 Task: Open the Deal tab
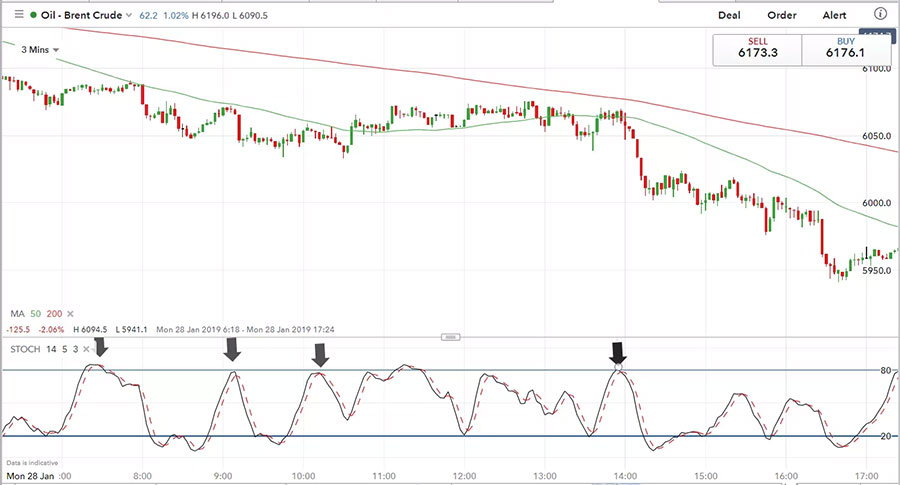coord(729,15)
